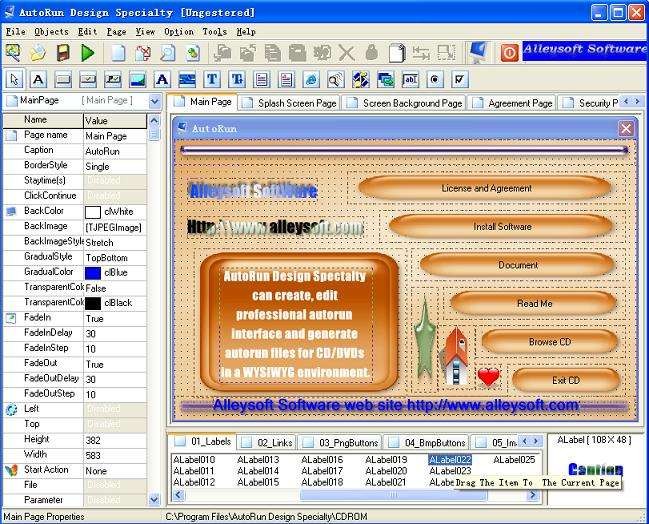Click the page preview magnifier icon

tap(168, 53)
